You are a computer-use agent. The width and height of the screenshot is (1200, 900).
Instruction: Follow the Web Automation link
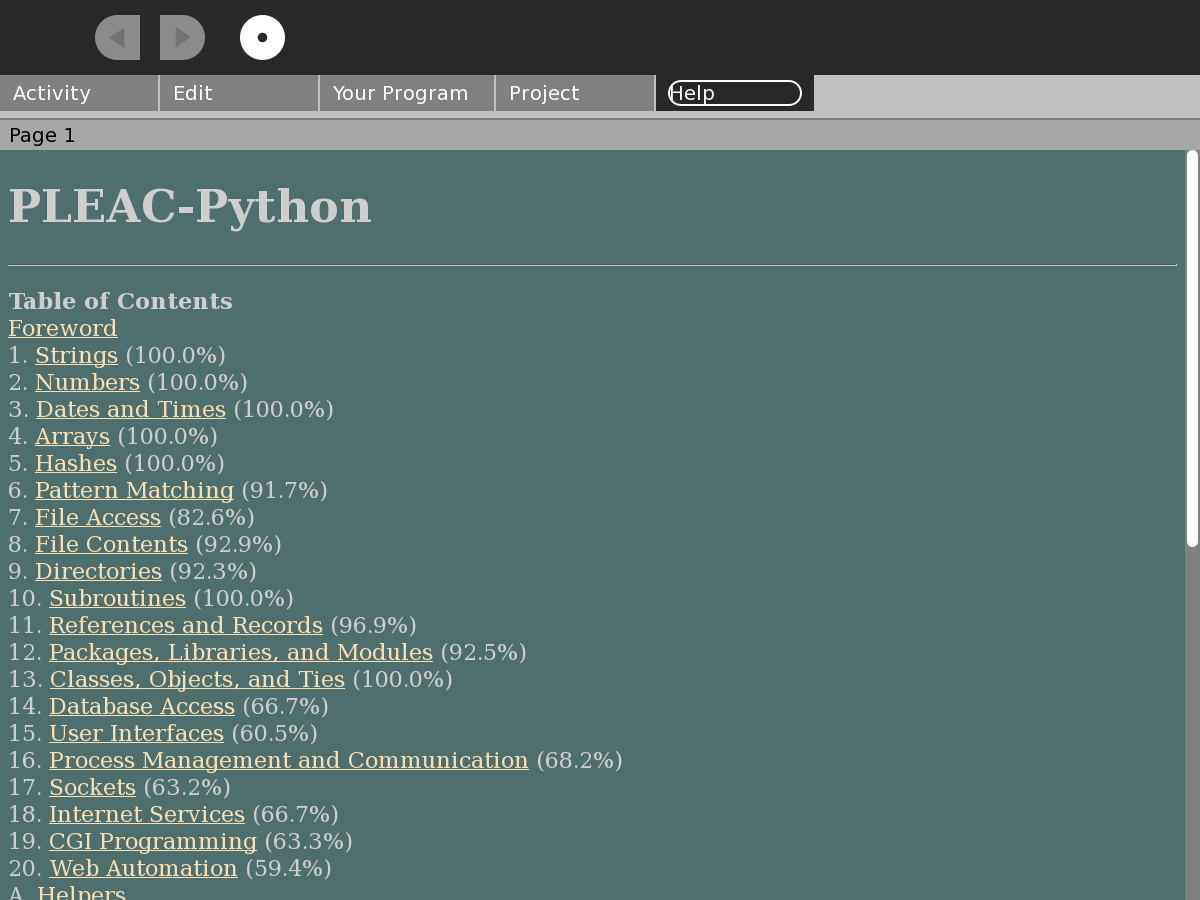point(143,868)
